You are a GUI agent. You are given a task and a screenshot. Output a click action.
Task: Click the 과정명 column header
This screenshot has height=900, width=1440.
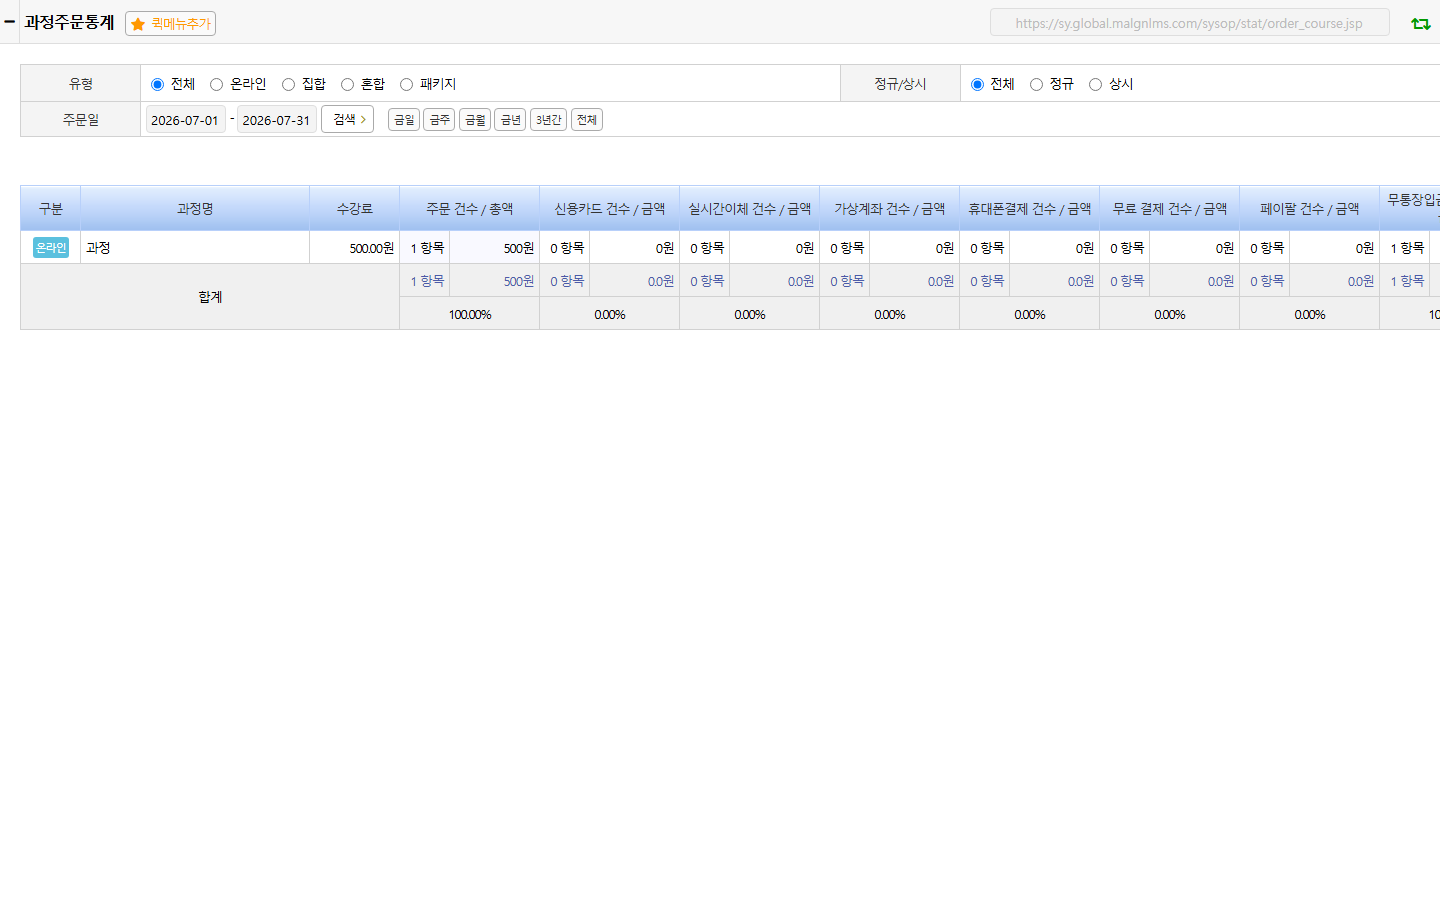coord(195,208)
